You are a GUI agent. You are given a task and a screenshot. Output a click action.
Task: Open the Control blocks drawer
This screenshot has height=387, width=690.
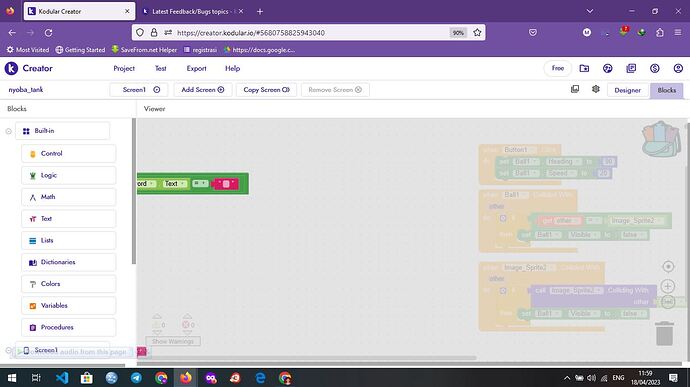[69, 154]
